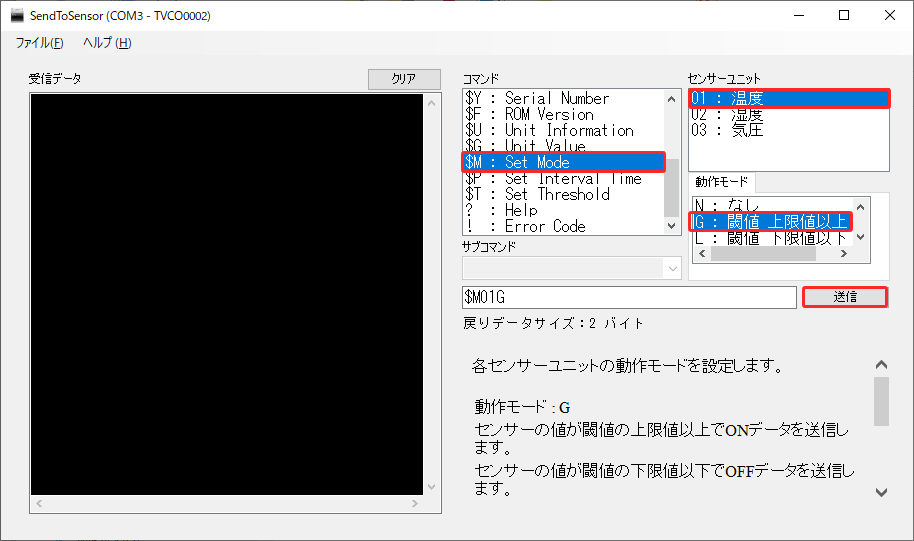
Task: Click the mode list horizontal scrollbar thumb
Action: (764, 254)
